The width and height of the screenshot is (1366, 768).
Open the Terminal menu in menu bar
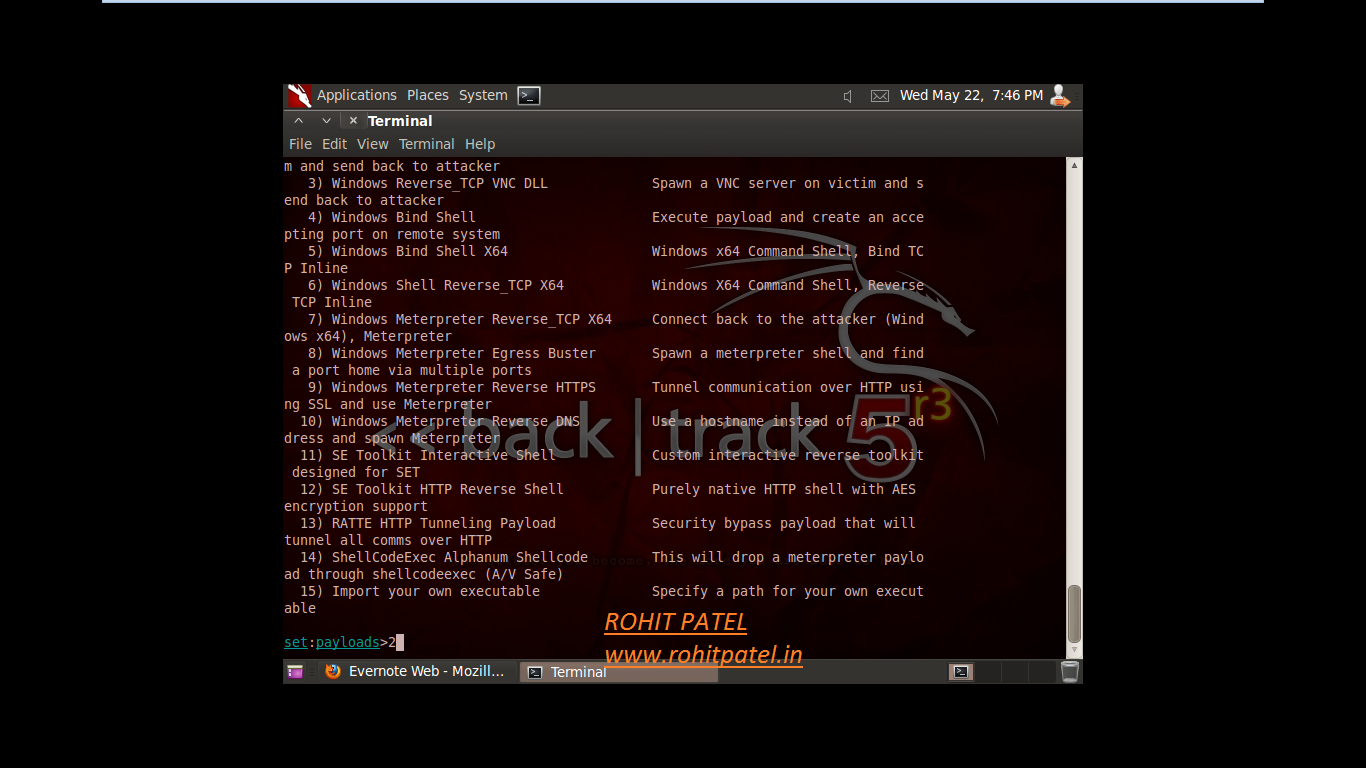tap(426, 144)
